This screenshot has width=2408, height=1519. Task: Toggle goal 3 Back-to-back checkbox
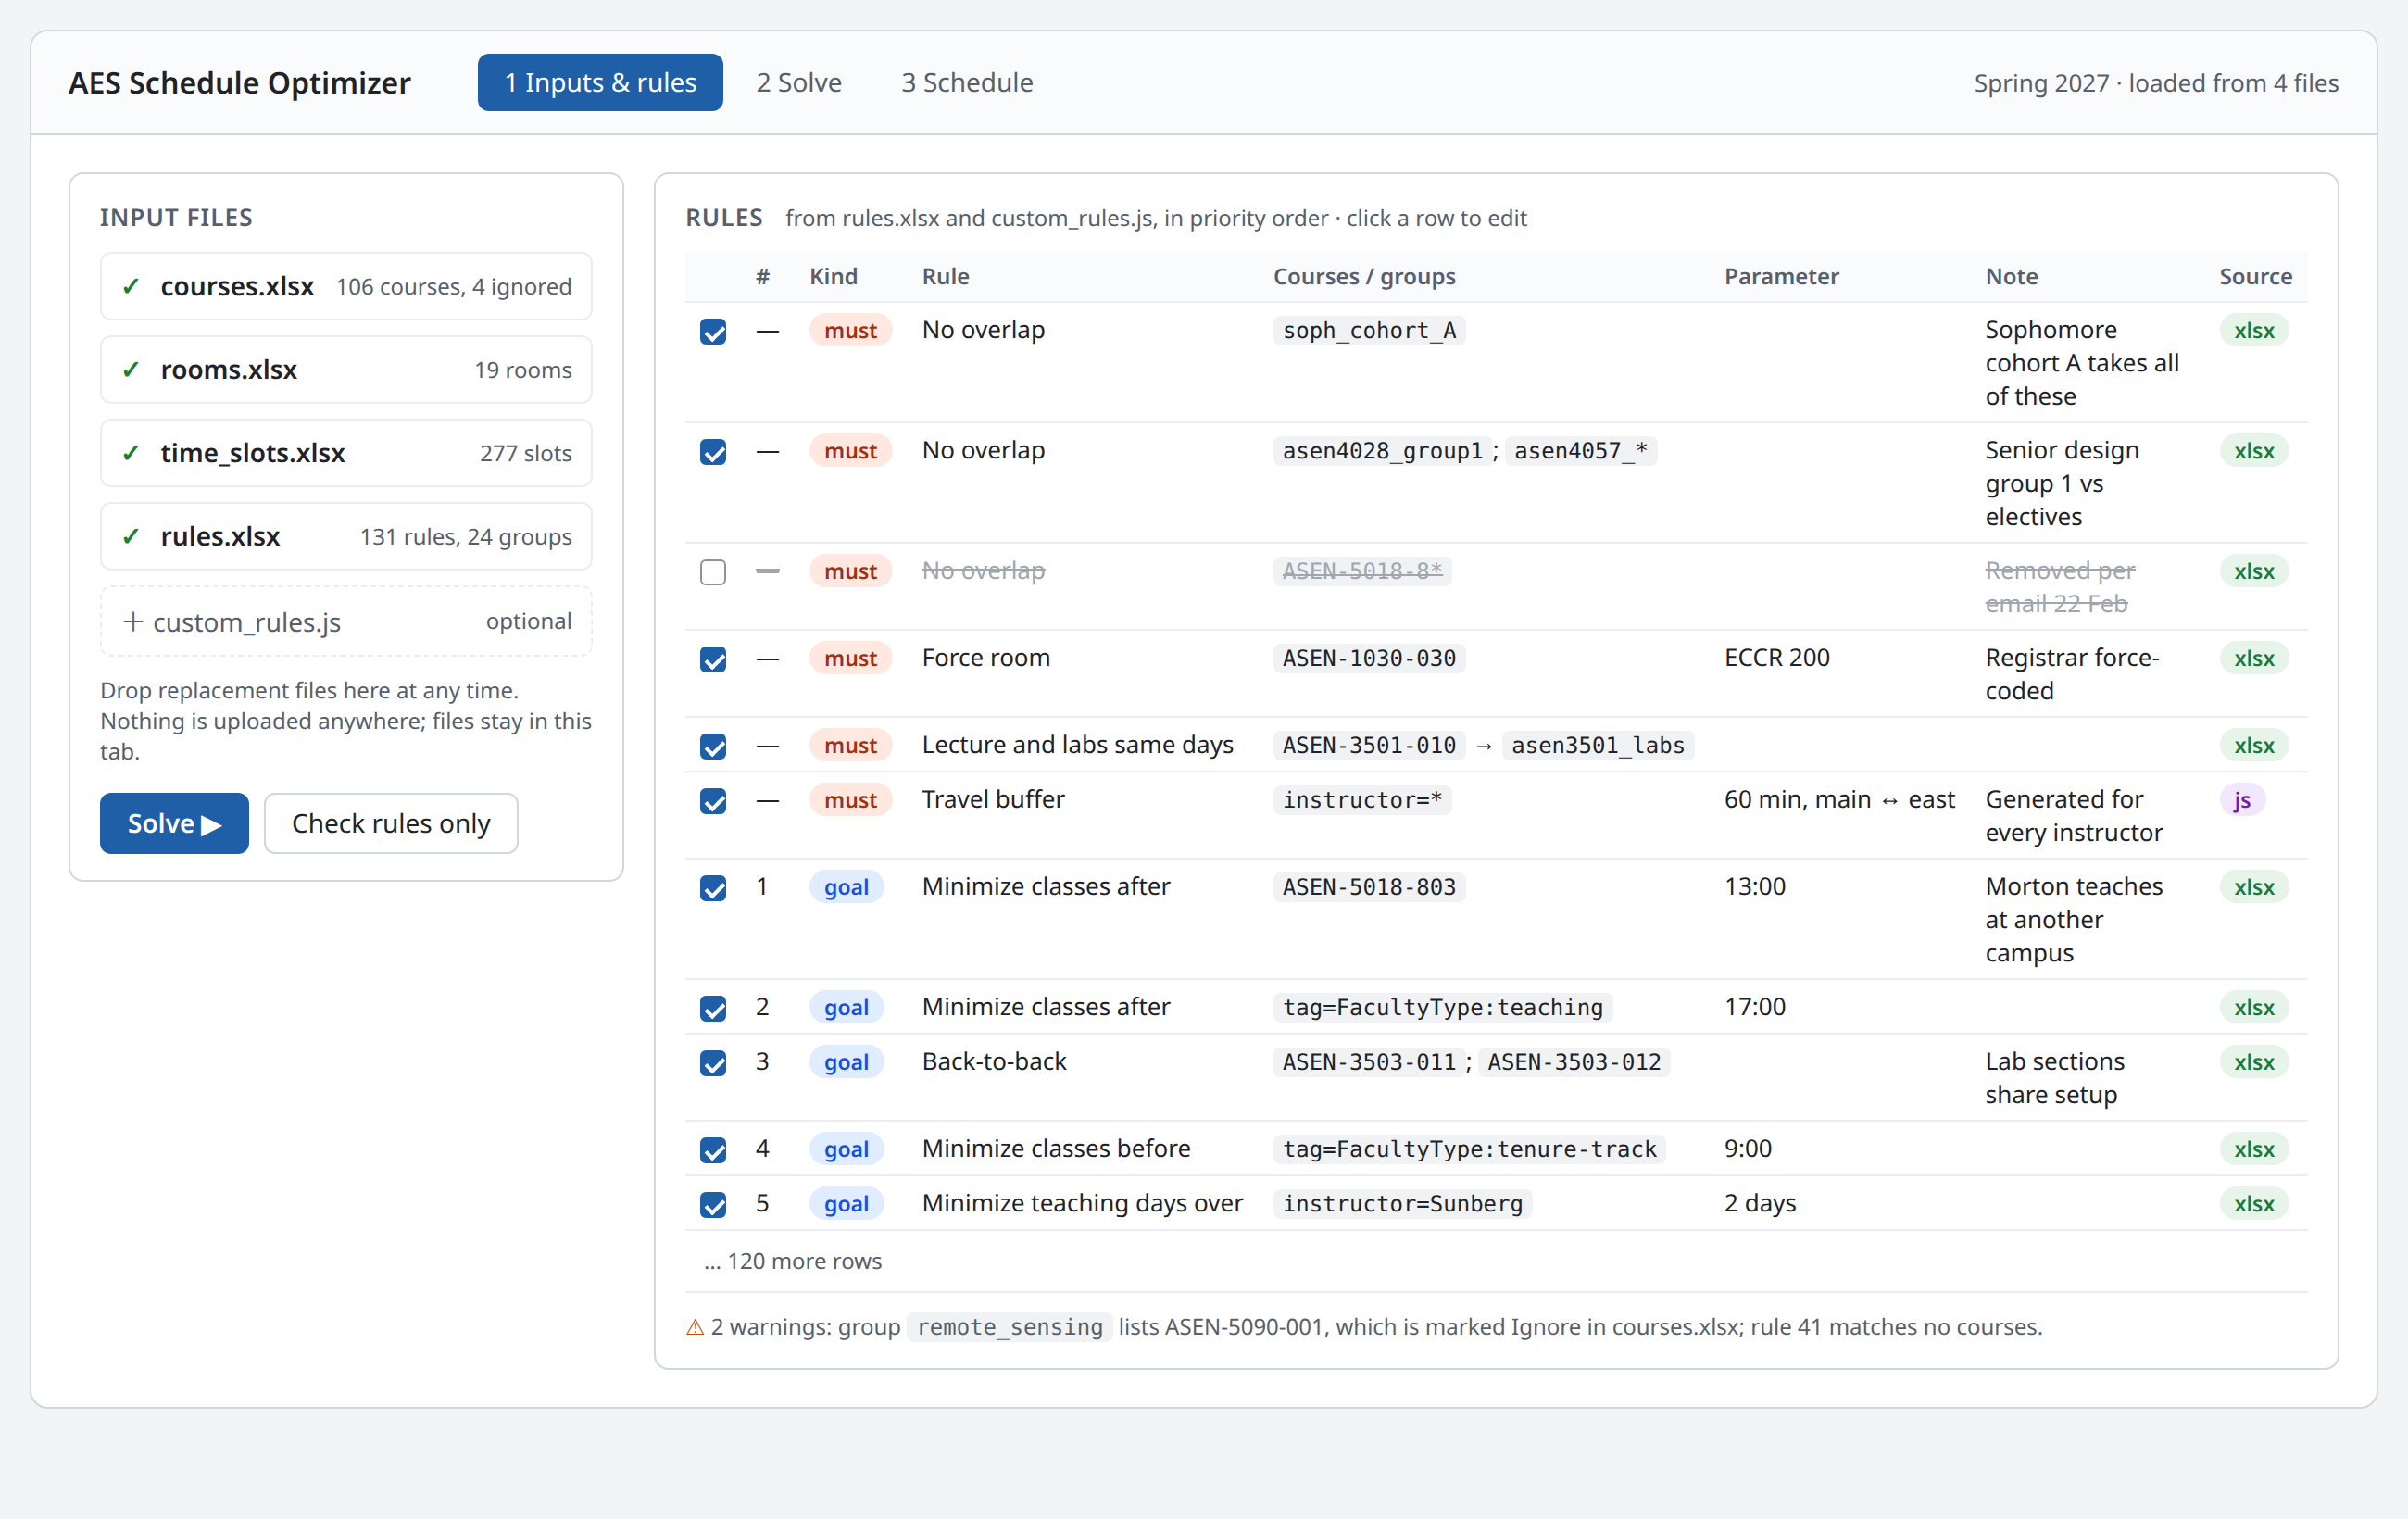[713, 1063]
